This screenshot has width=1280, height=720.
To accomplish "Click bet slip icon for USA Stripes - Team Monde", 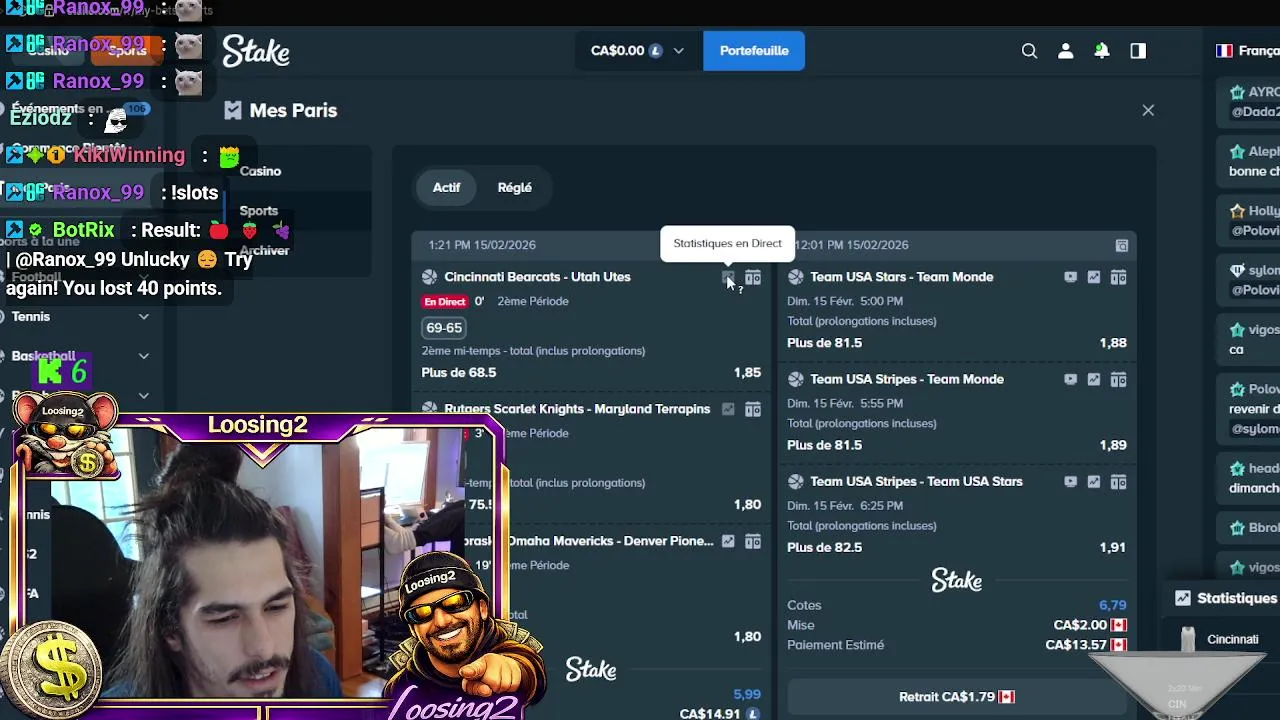I will click(1119, 379).
